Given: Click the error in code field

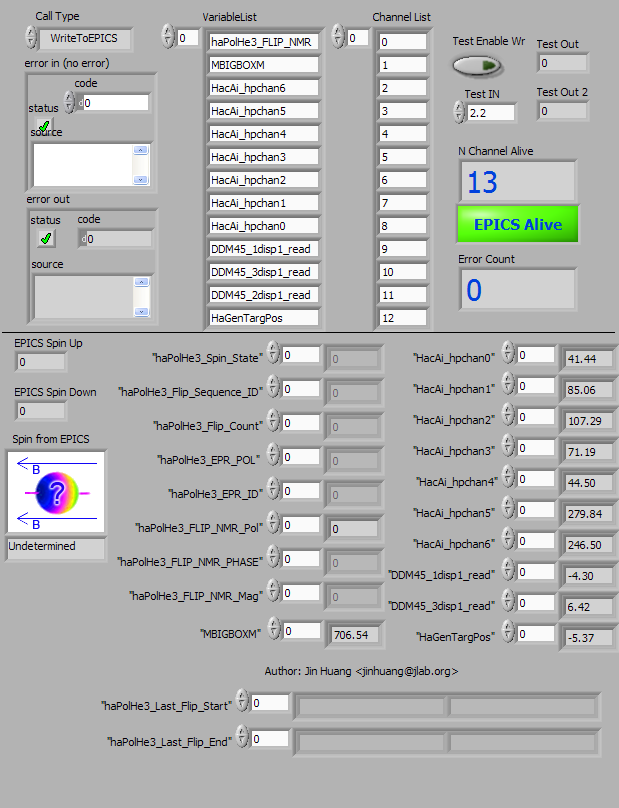Looking at the screenshot, I should [x=116, y=103].
